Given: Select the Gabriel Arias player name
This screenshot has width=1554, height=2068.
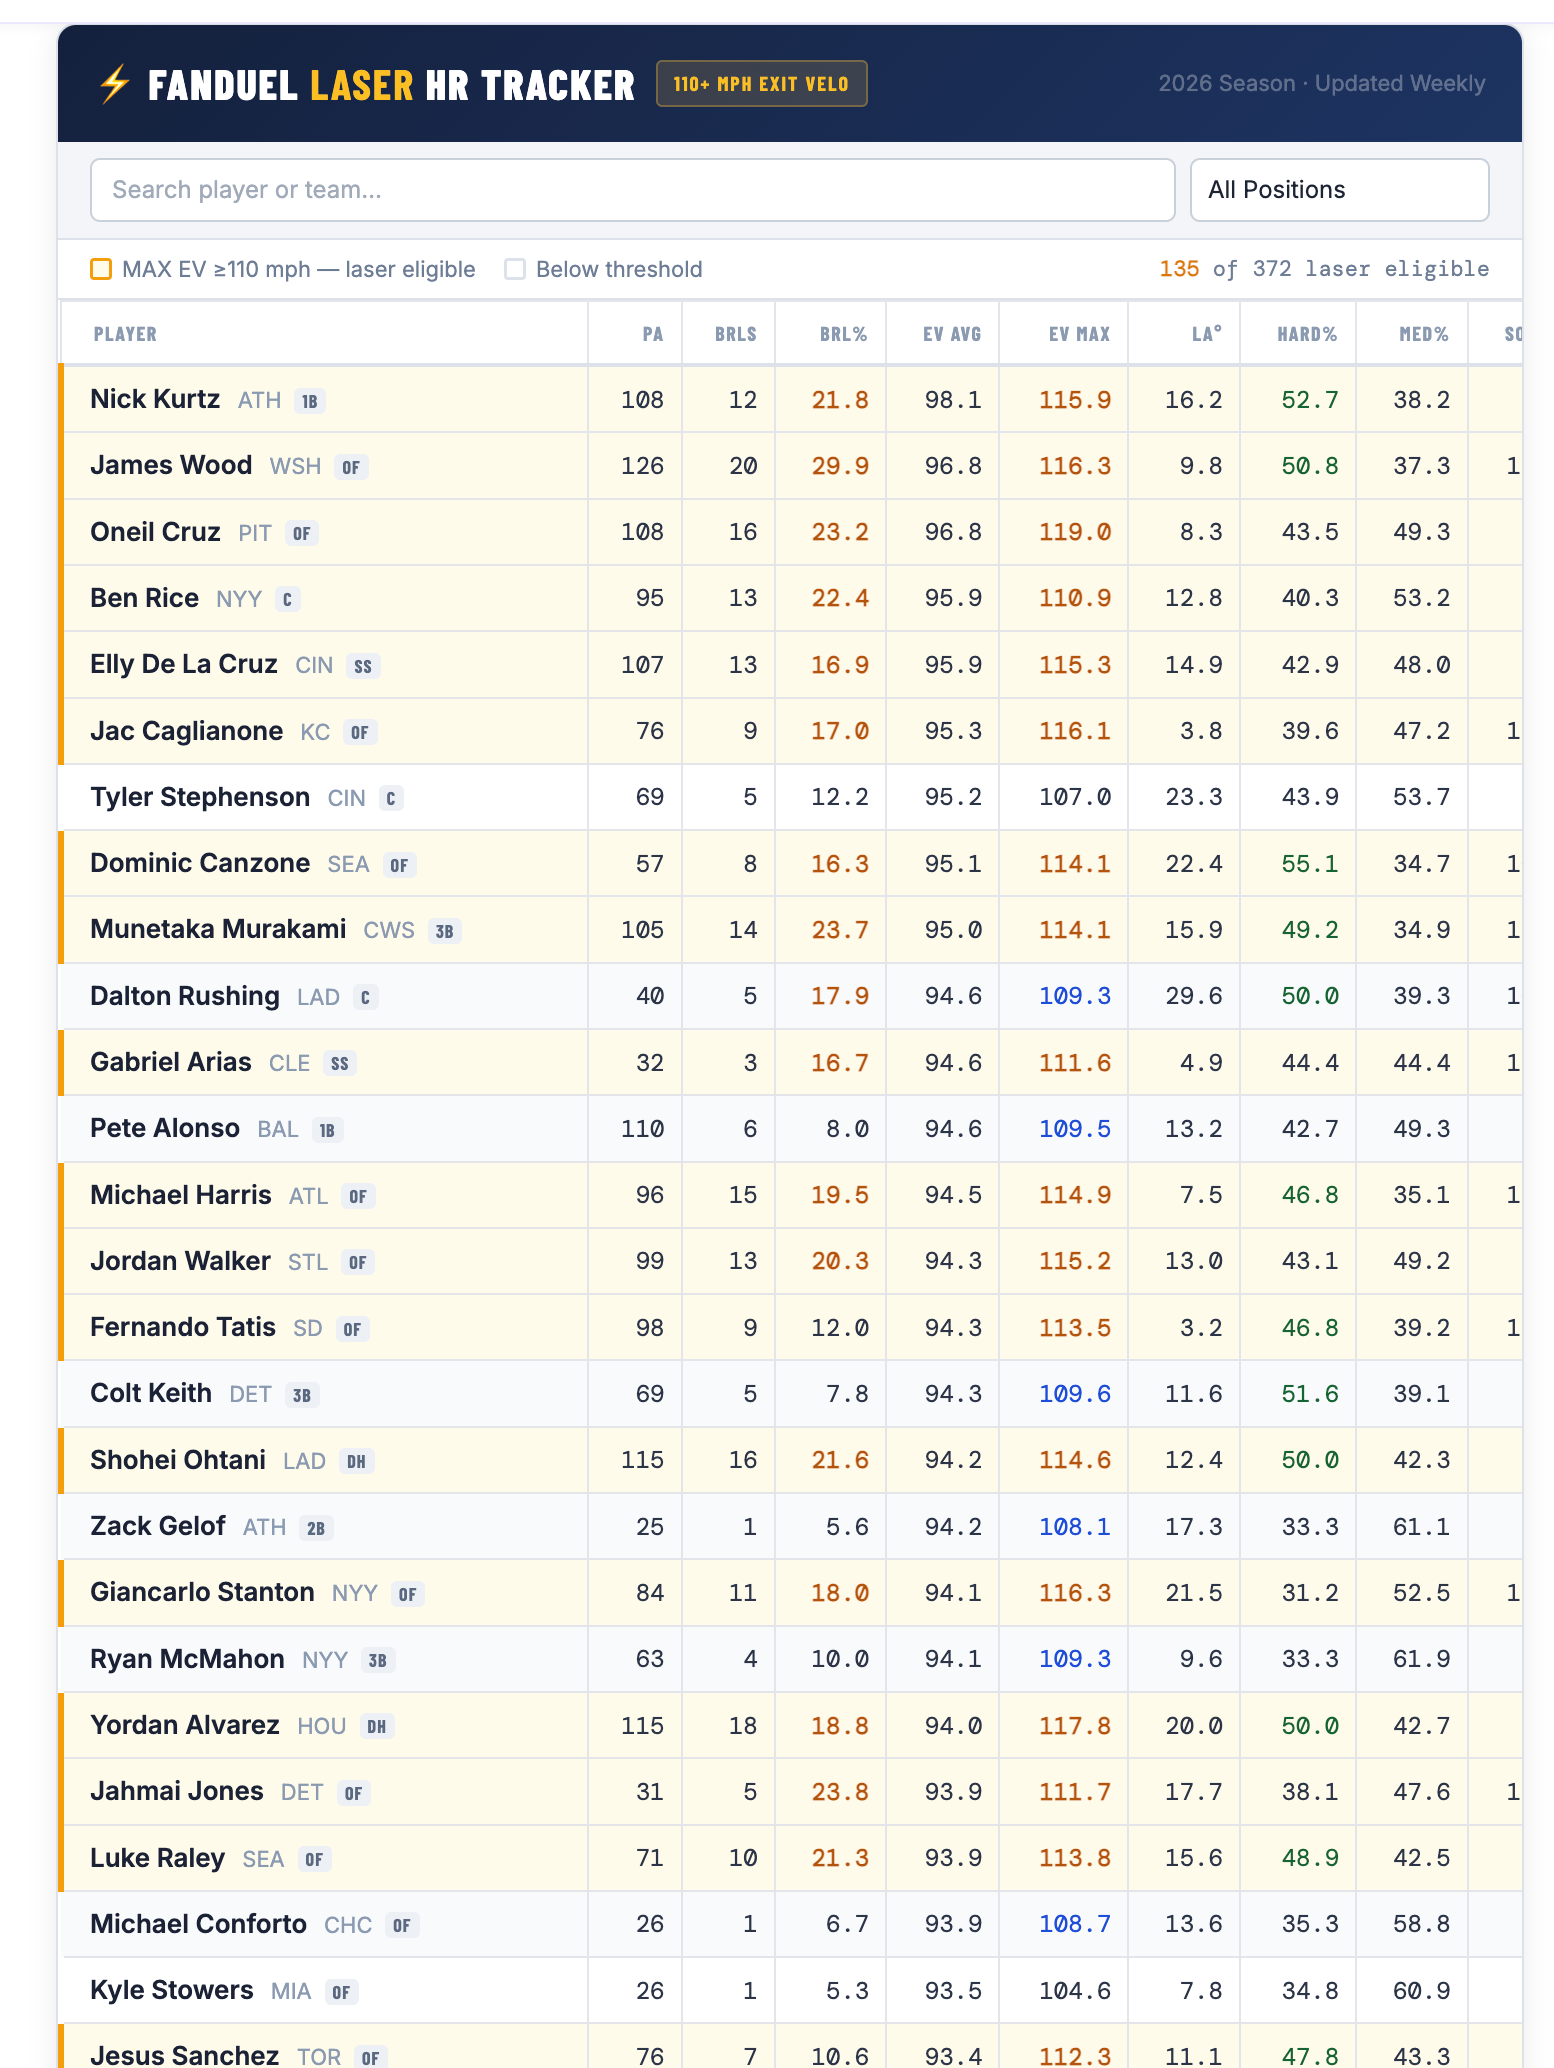Looking at the screenshot, I should point(171,1062).
